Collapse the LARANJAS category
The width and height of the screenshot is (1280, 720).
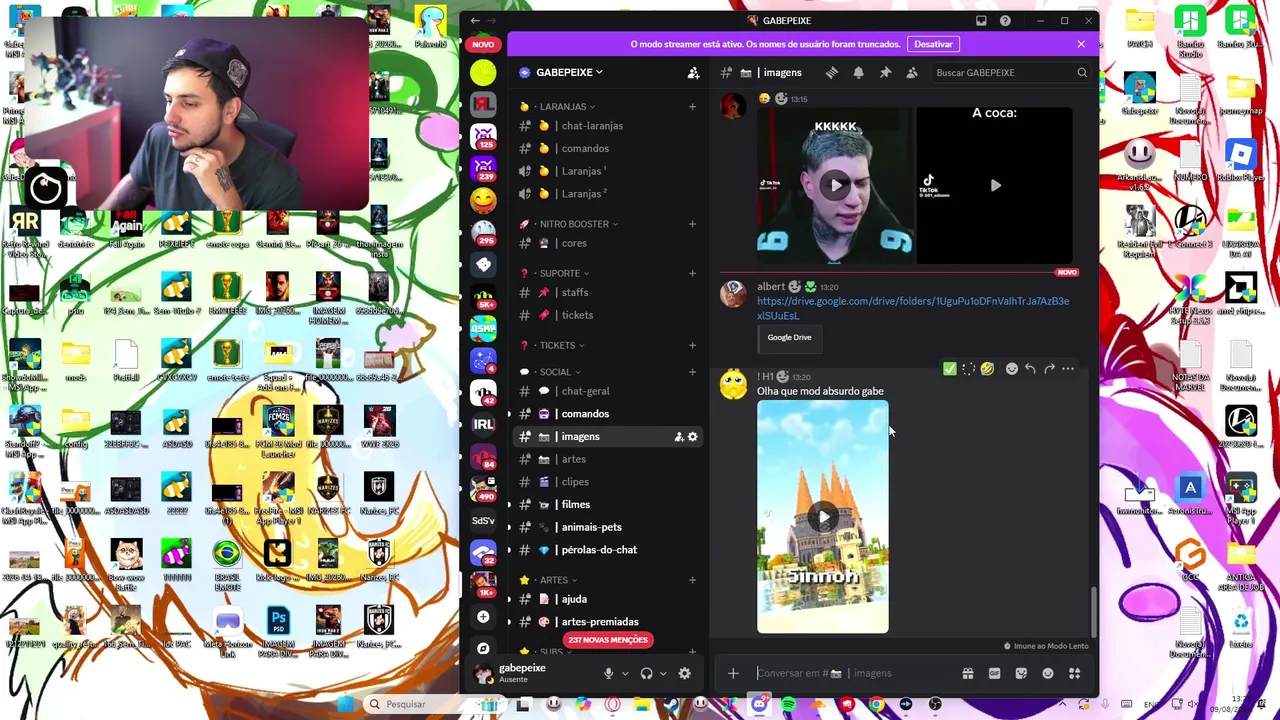tap(565, 106)
